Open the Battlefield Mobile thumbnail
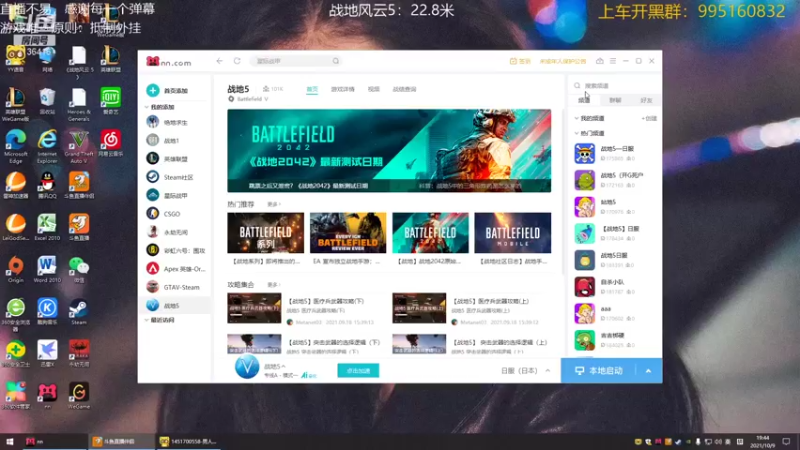Screen dimensions: 800x450 click(x=513, y=233)
